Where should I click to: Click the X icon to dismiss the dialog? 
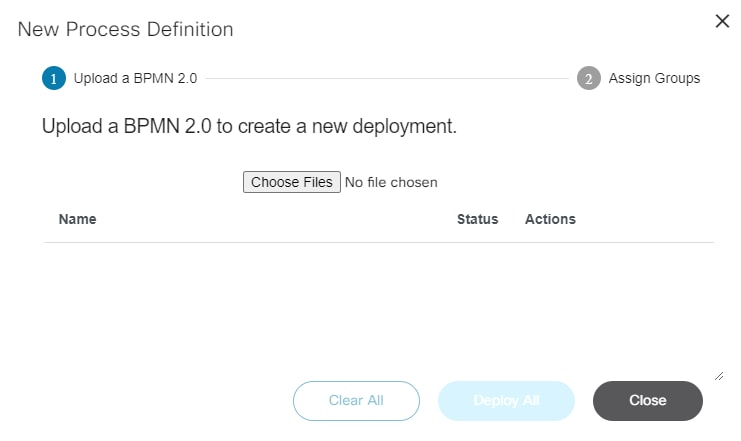722,21
